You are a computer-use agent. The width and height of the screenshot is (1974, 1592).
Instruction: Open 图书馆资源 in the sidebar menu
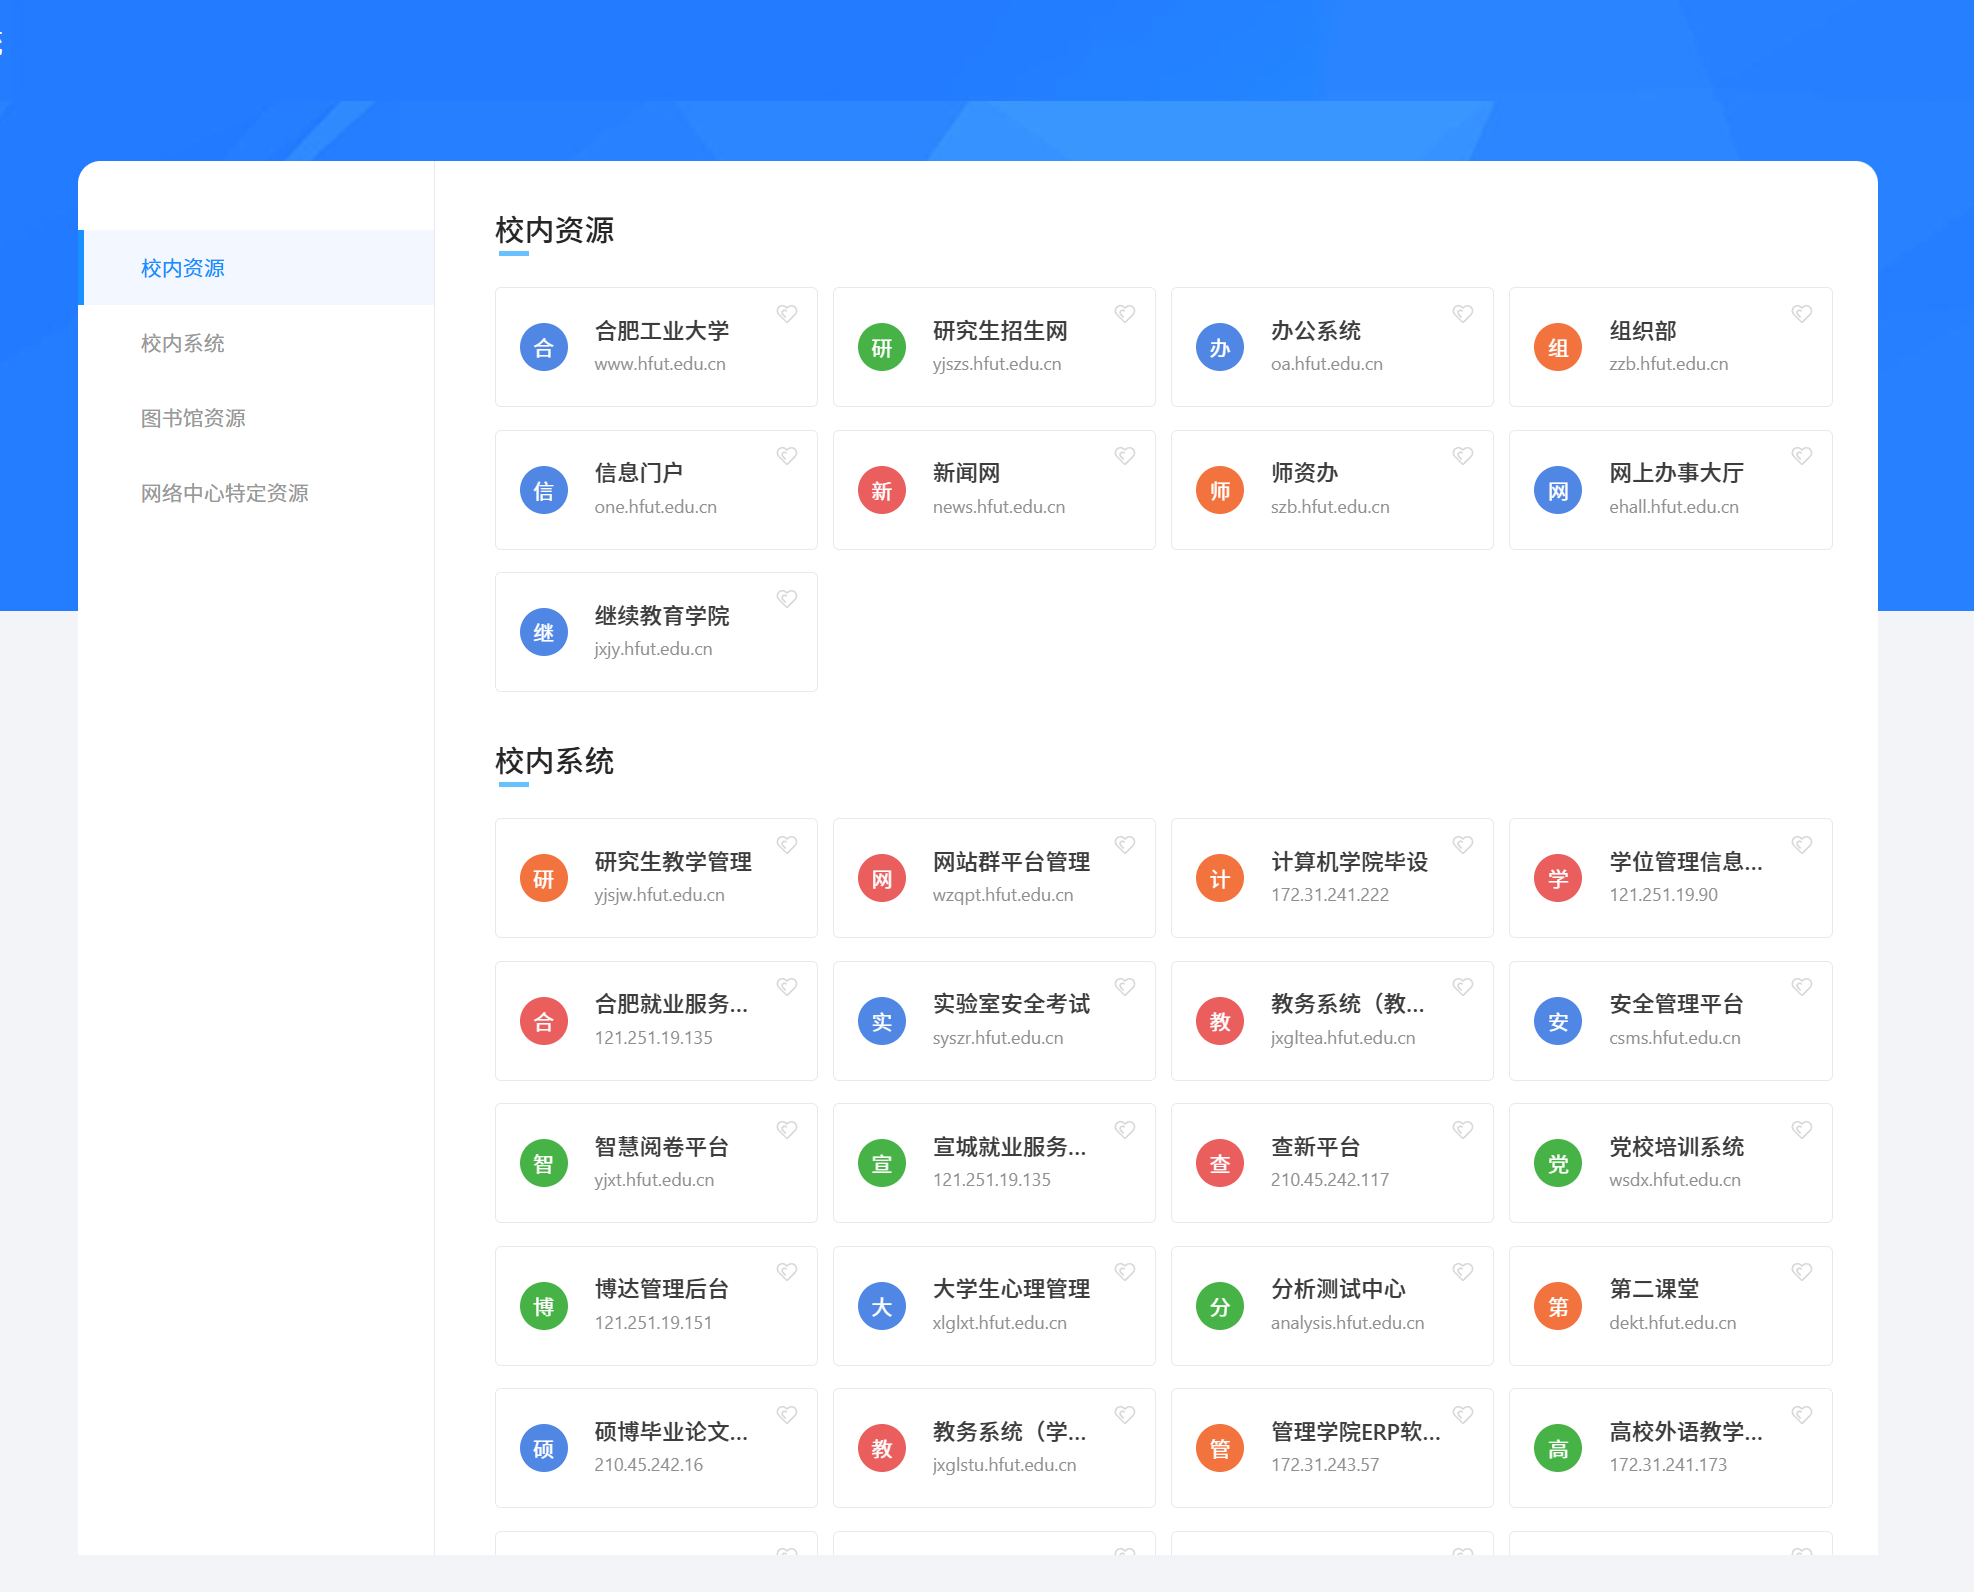tap(193, 418)
